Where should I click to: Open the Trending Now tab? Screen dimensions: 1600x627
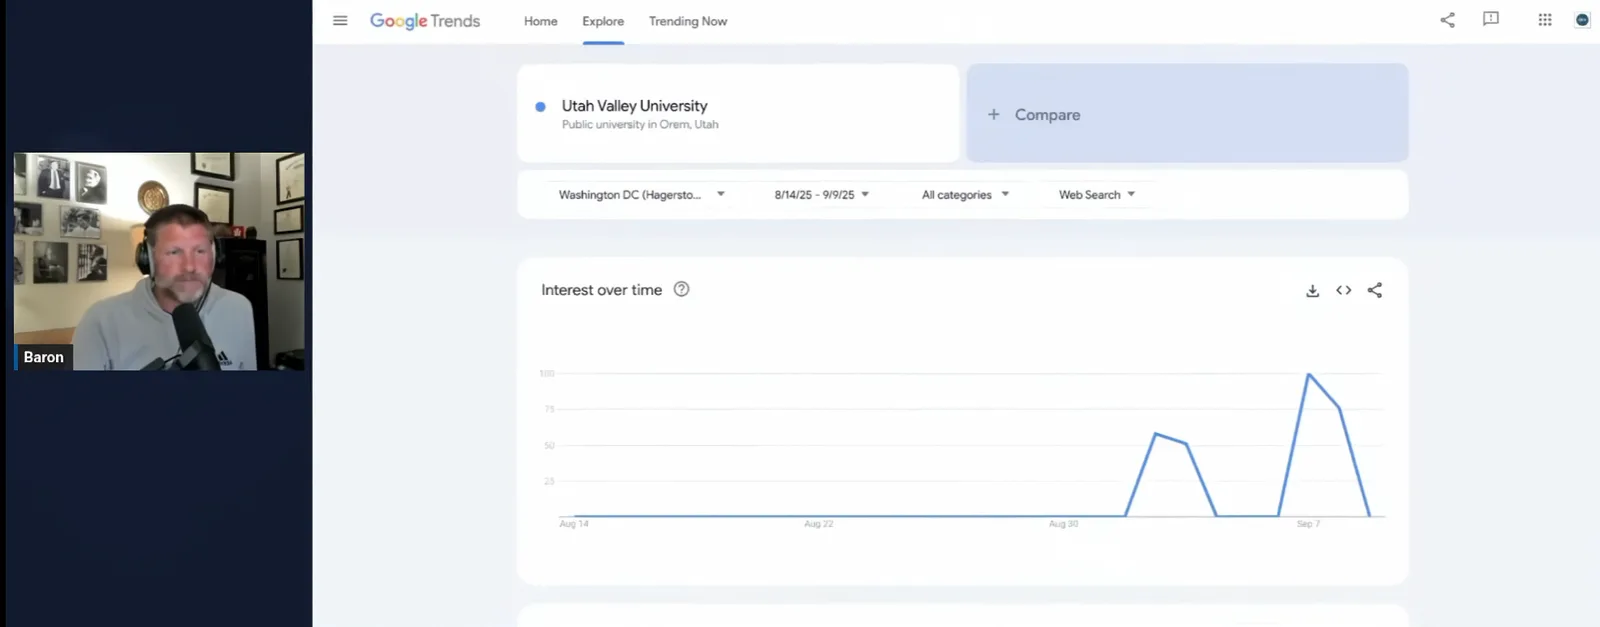point(688,21)
